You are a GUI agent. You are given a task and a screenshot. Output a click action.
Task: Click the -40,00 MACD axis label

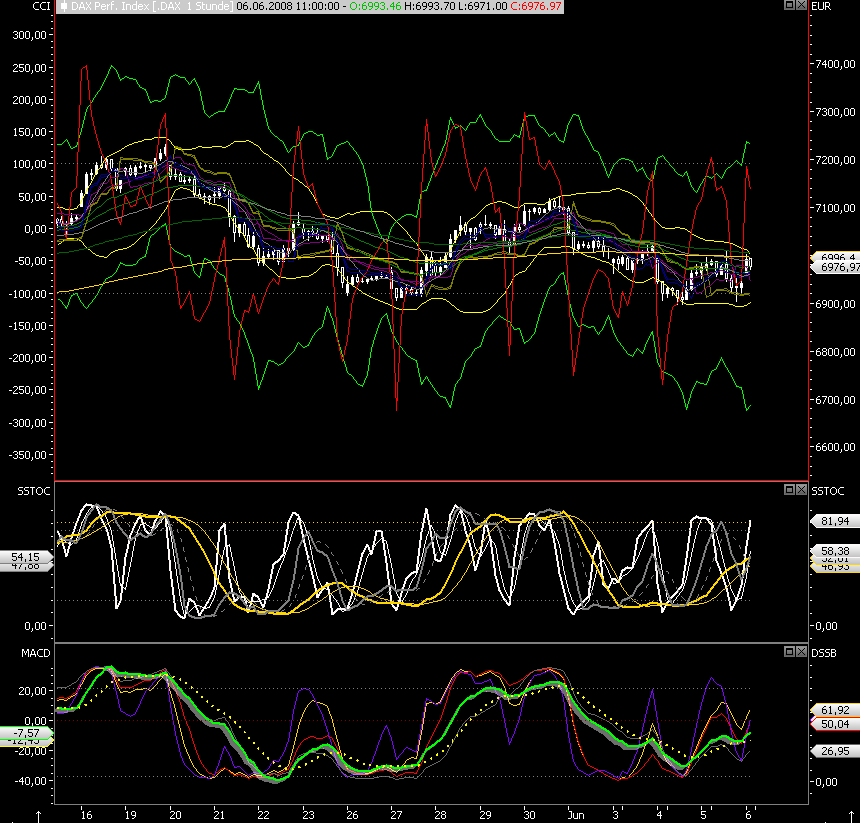click(x=32, y=781)
